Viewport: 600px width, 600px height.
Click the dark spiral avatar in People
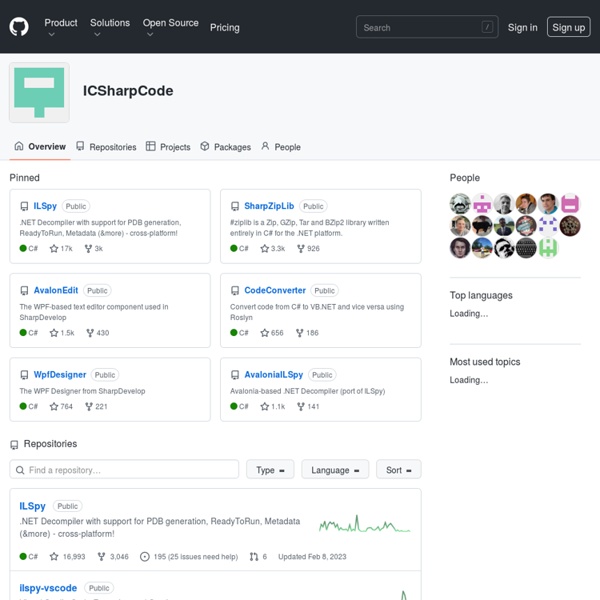click(570, 225)
